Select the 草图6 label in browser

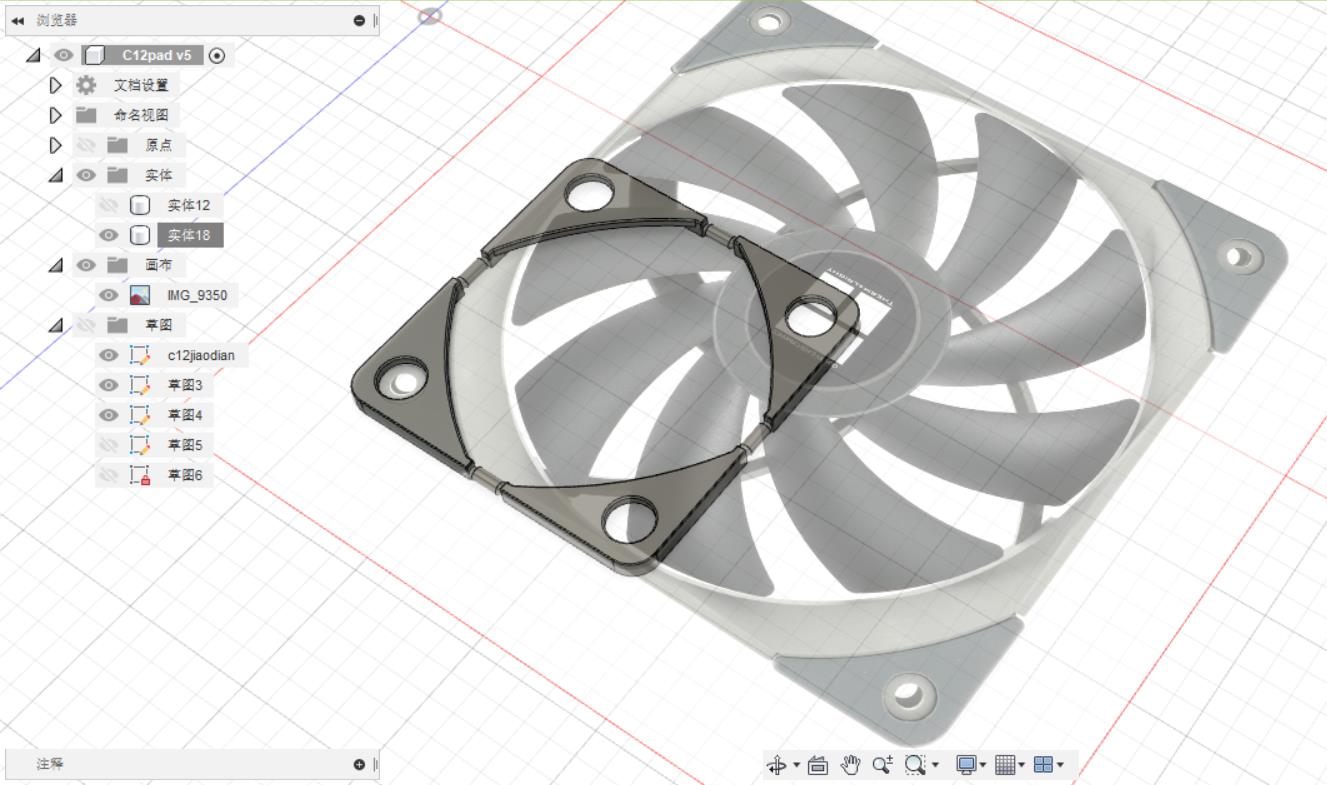coord(185,475)
